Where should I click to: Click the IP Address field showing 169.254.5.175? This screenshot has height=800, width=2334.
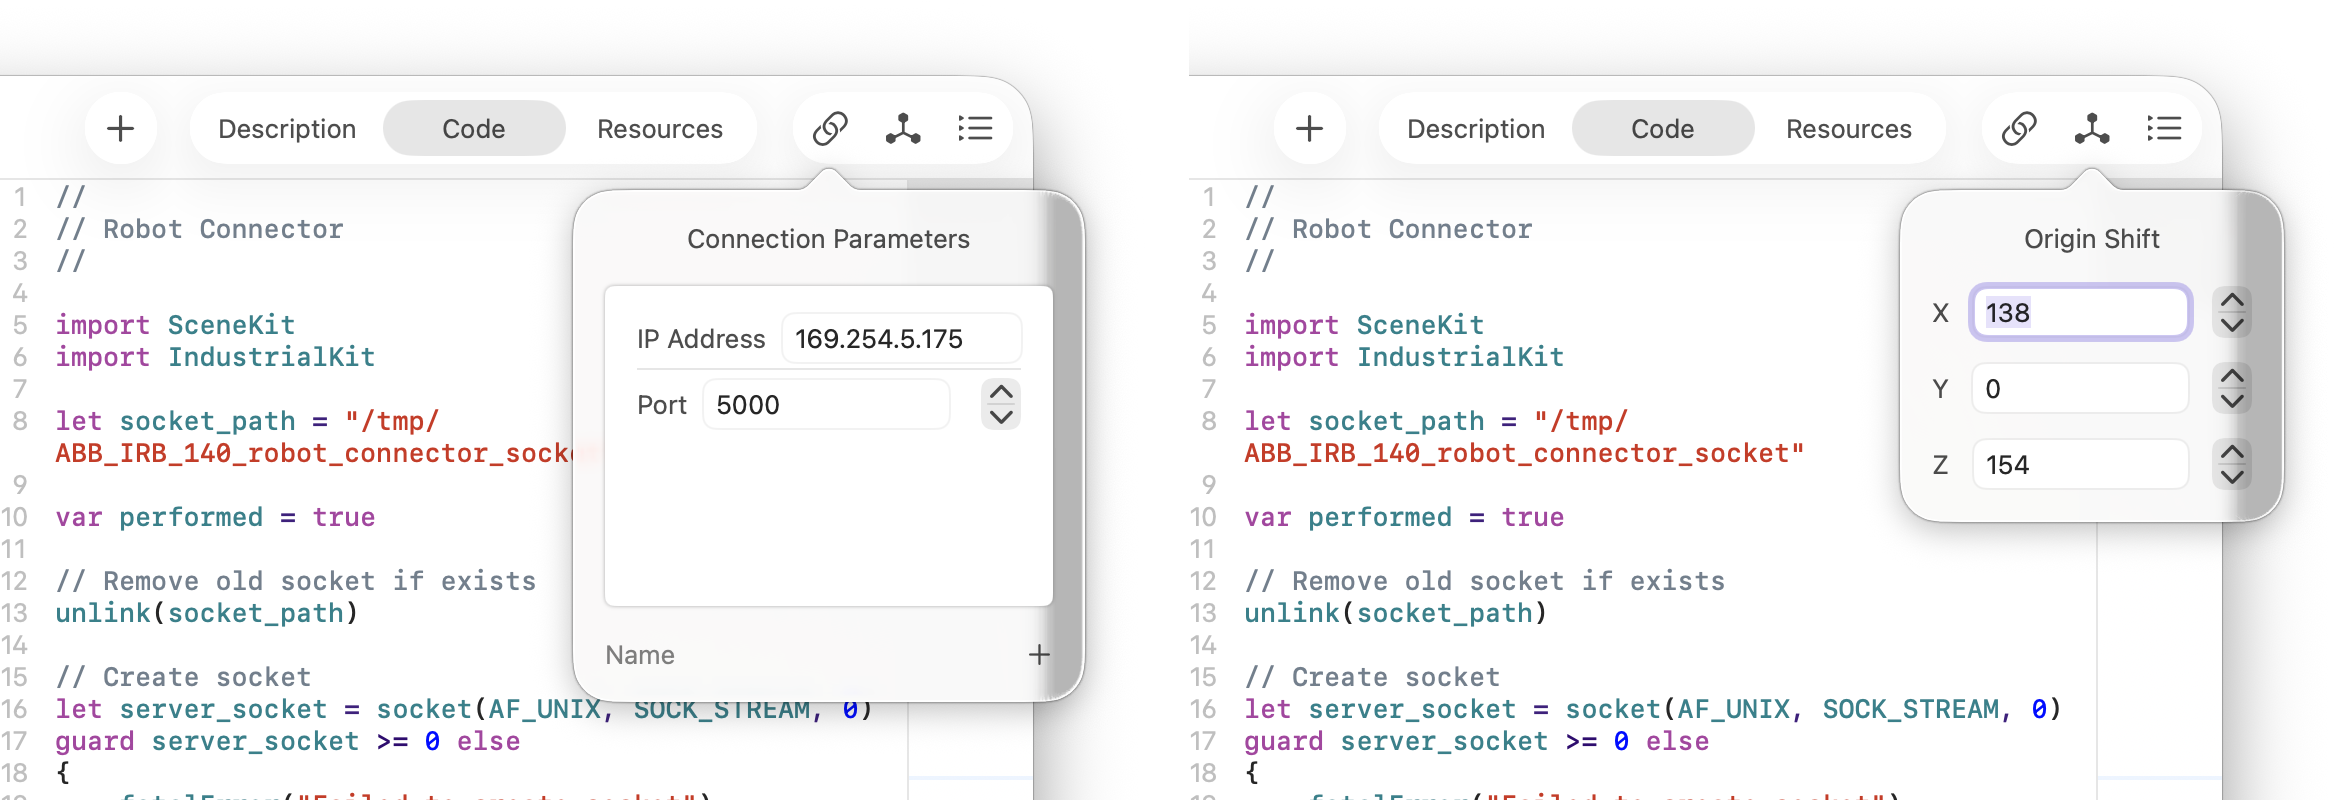click(901, 339)
